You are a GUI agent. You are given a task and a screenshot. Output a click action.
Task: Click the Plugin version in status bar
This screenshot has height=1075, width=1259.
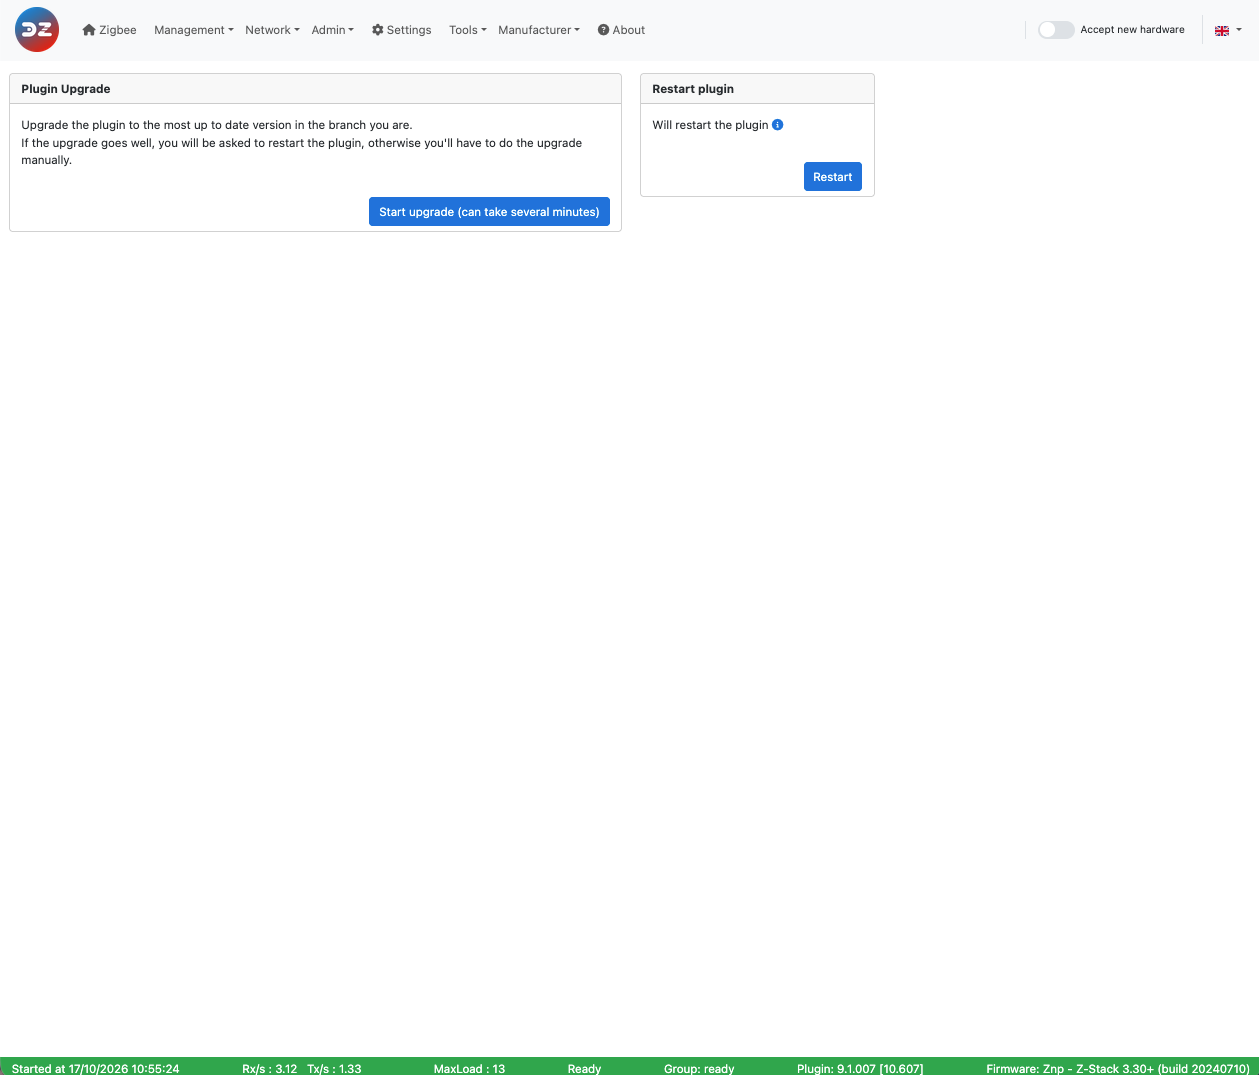pos(860,1068)
